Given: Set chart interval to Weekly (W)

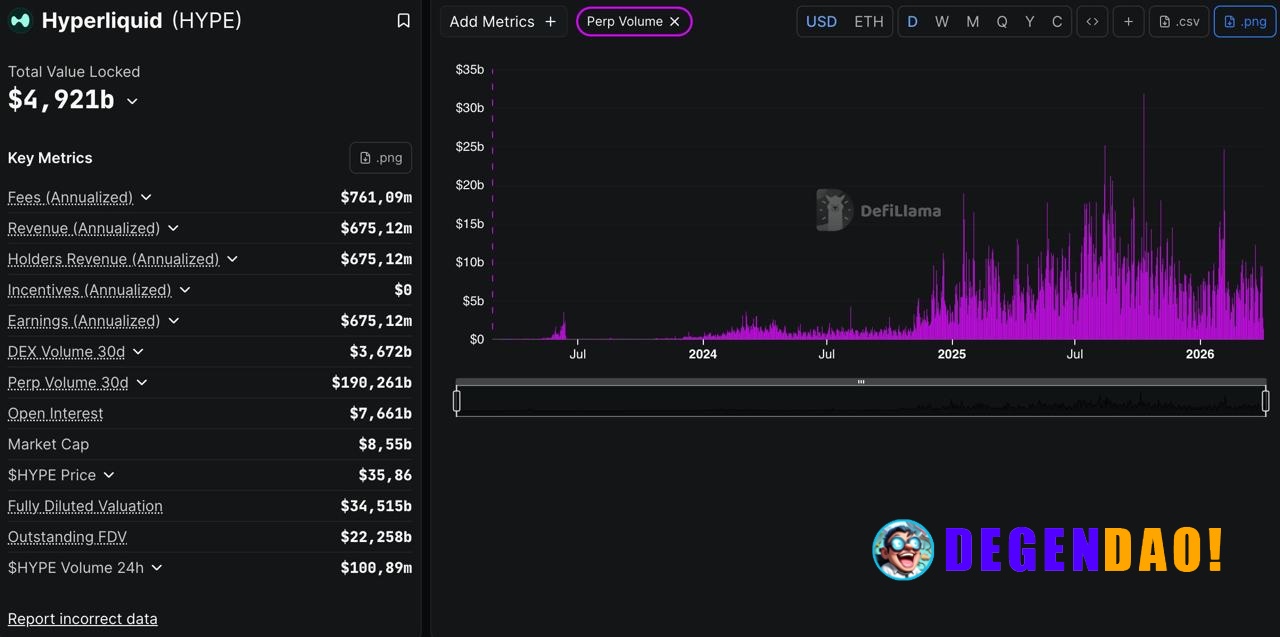Looking at the screenshot, I should (x=942, y=22).
